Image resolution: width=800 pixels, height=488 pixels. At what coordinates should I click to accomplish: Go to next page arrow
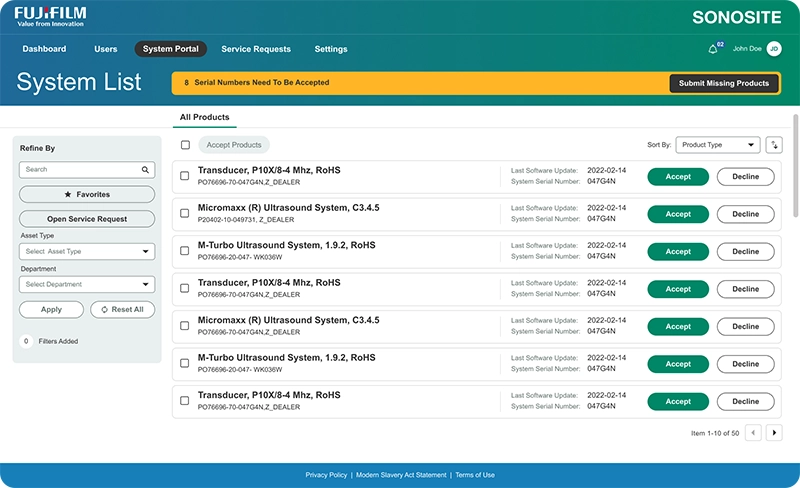tap(774, 433)
